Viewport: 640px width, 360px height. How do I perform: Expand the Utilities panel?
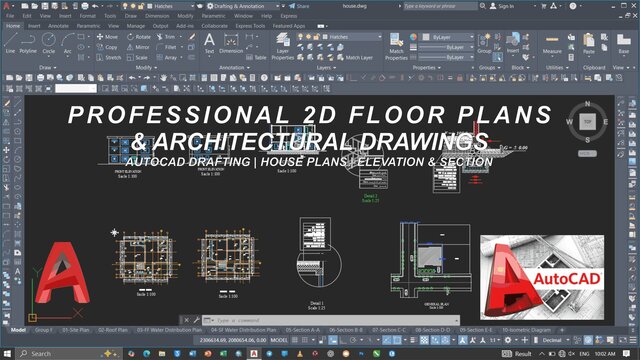point(557,67)
